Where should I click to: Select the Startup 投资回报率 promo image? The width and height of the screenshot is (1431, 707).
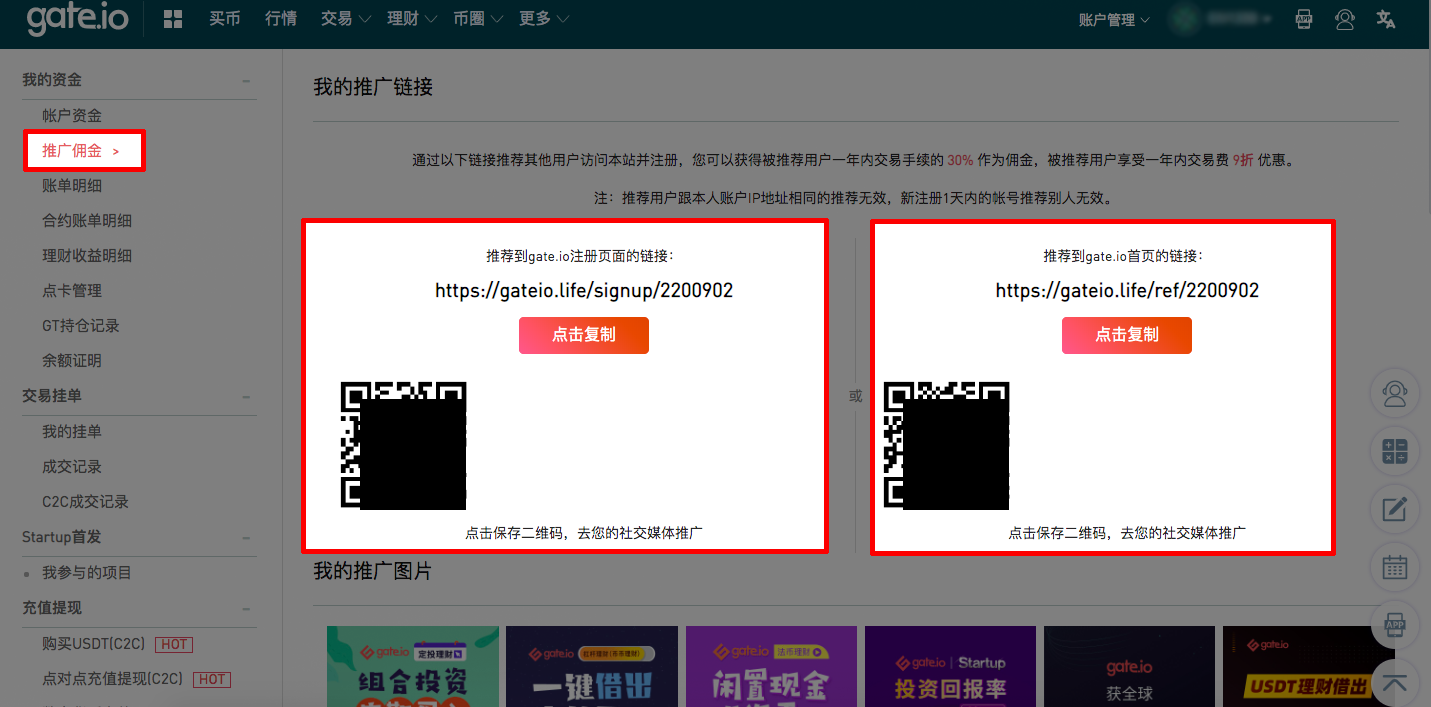tap(950, 666)
